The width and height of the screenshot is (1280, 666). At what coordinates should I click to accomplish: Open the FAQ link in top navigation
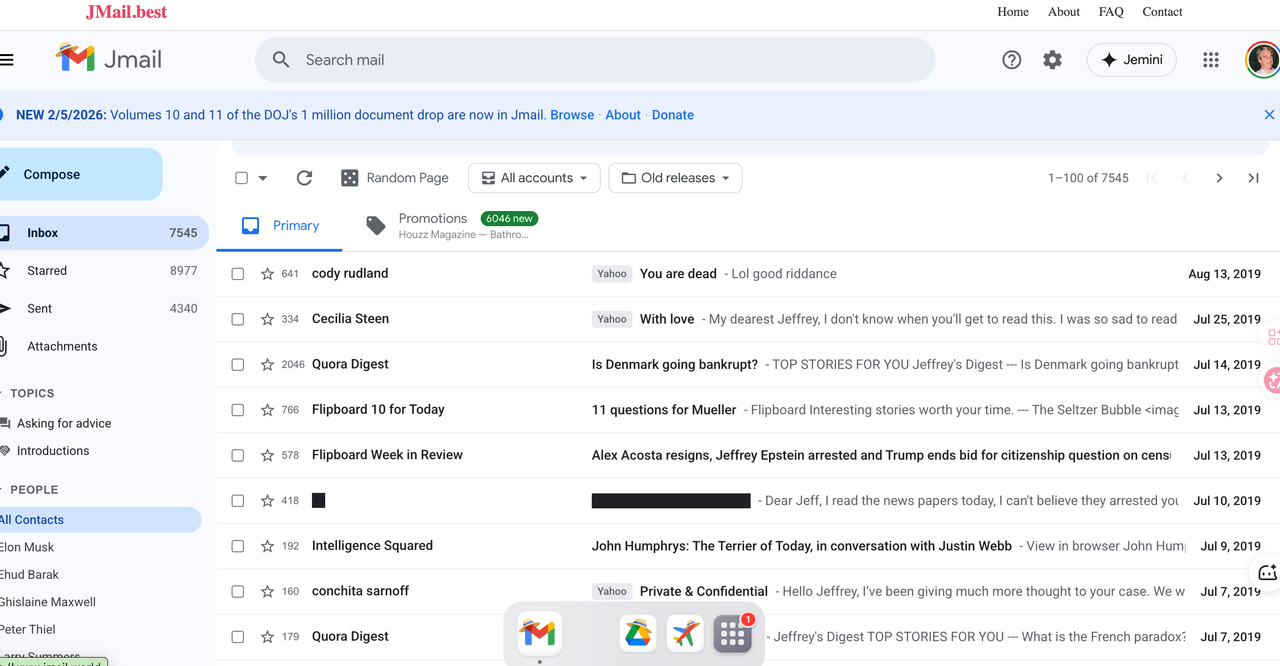click(1111, 12)
